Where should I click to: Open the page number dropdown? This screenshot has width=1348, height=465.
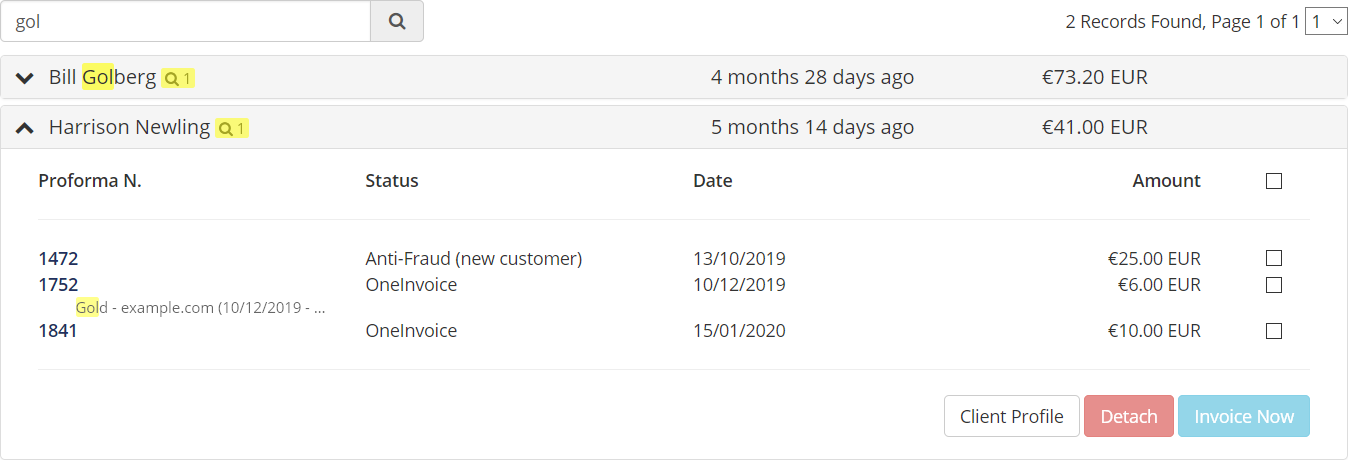click(x=1326, y=21)
